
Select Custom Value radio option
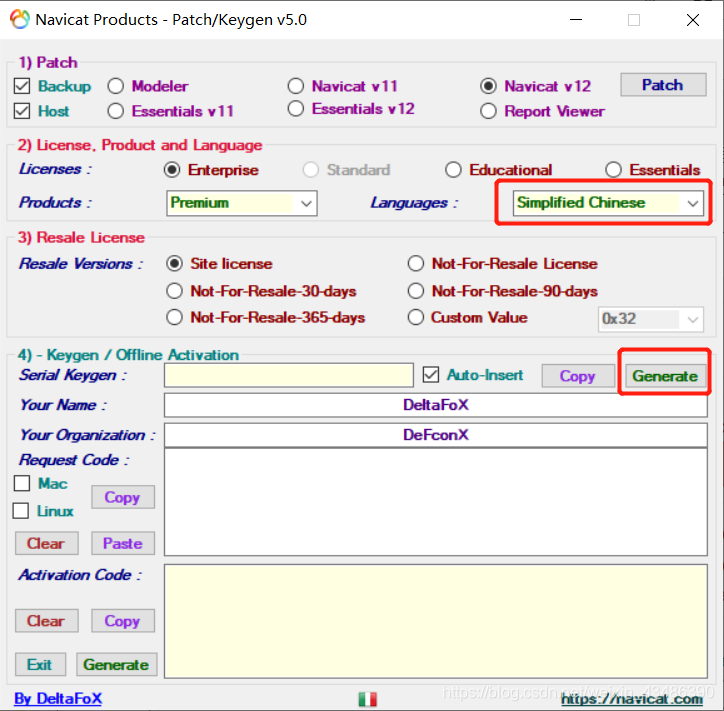coord(416,318)
